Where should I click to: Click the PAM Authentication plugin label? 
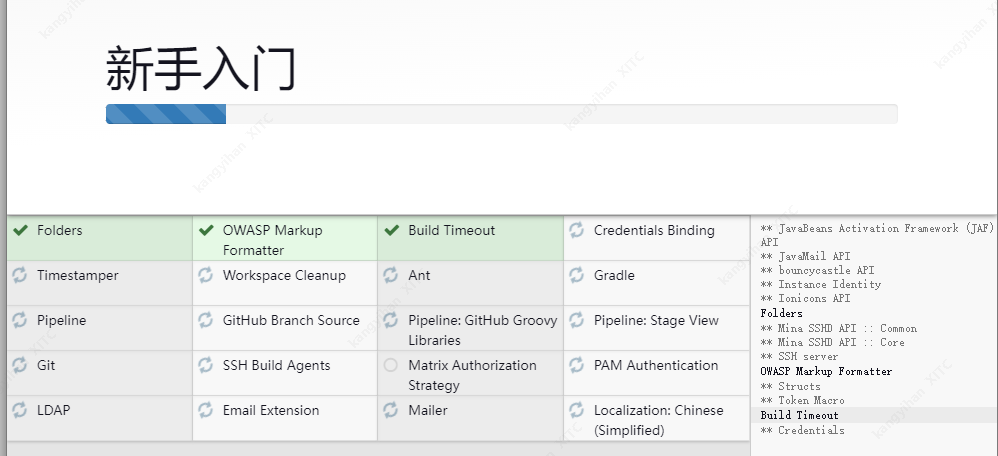[656, 366]
